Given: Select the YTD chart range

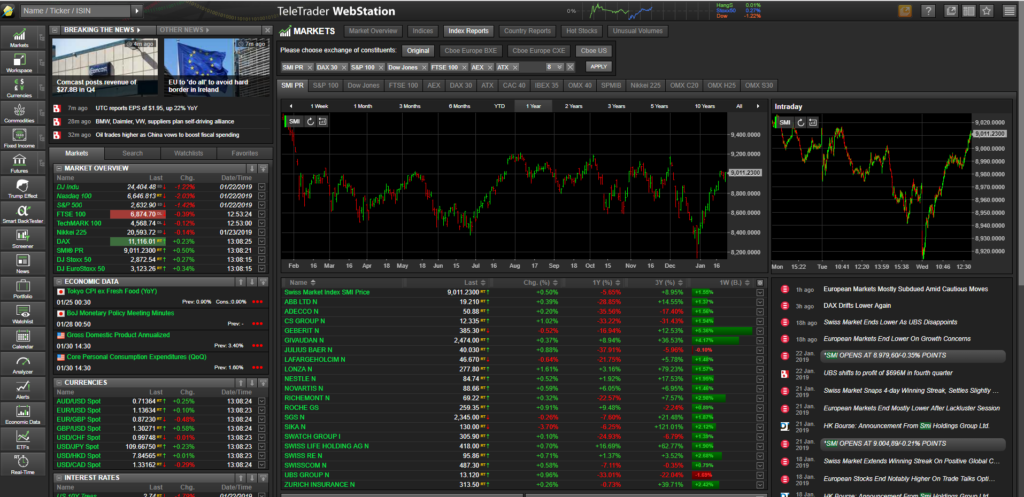Looking at the screenshot, I should [500, 106].
